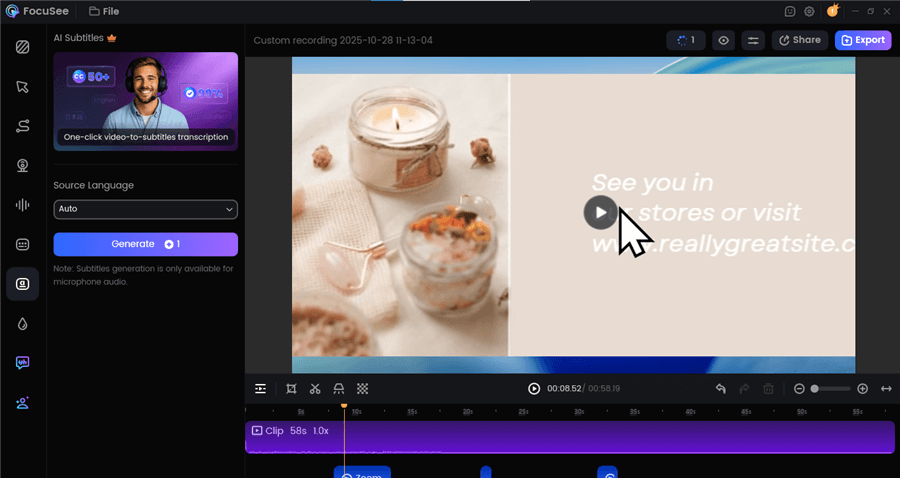
Task: Open the settings gear in title bar
Action: [809, 11]
